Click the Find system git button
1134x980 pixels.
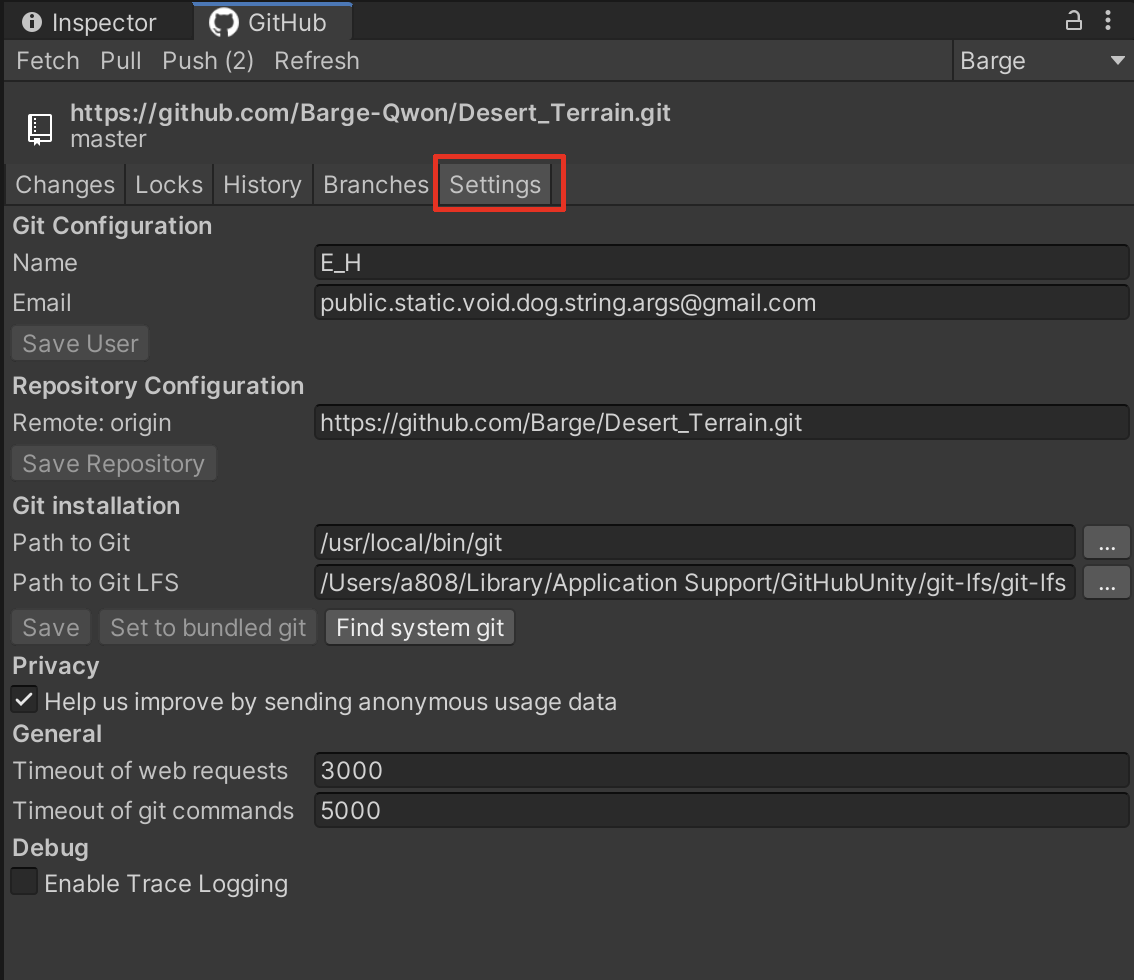(x=420, y=628)
